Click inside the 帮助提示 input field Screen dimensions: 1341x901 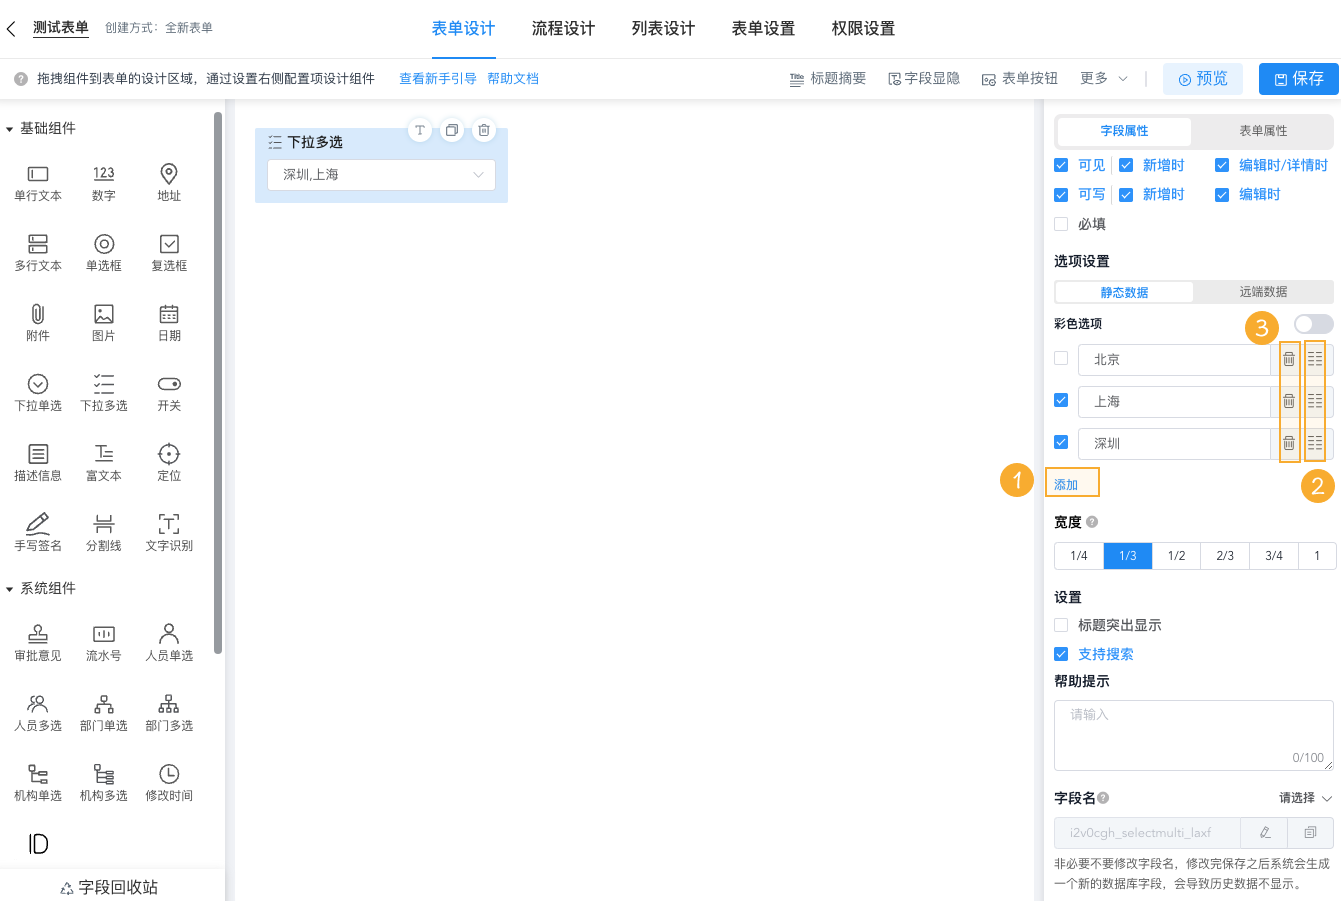1193,730
